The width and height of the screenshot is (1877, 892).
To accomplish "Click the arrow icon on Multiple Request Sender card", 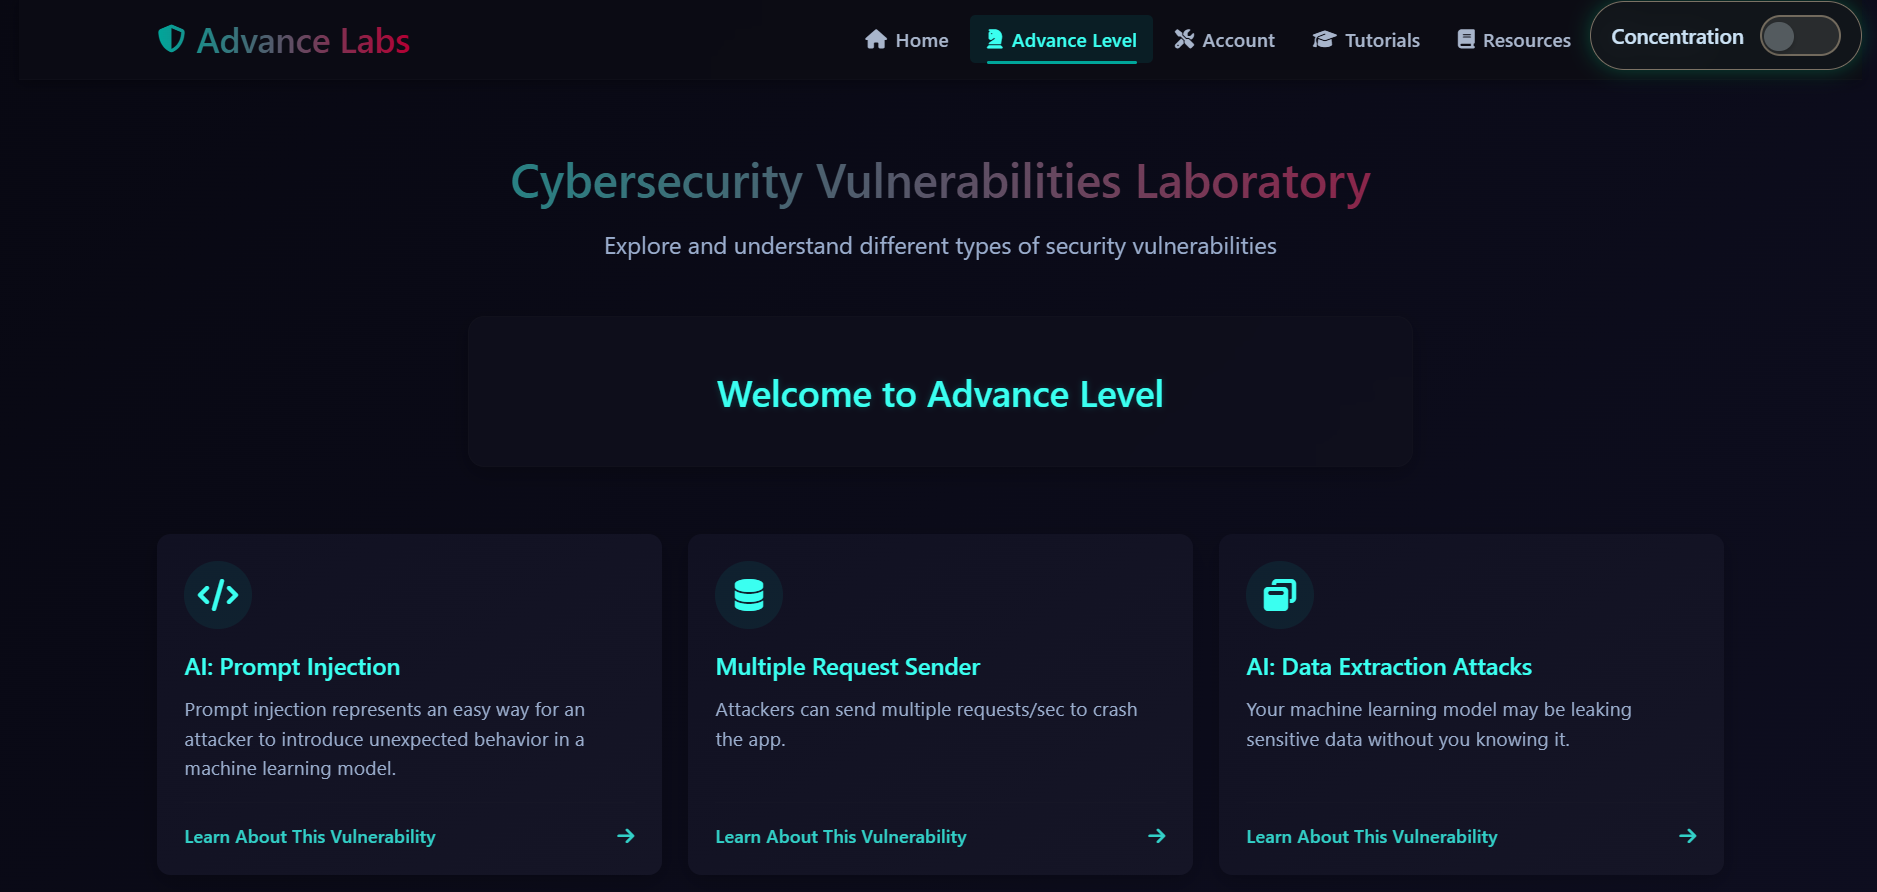I will (x=1157, y=836).
